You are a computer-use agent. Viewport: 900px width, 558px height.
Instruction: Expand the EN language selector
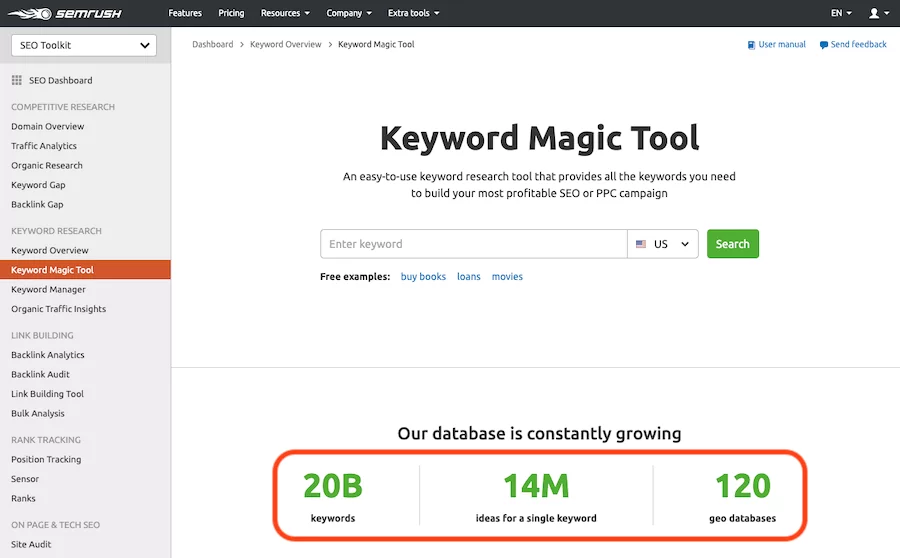click(841, 14)
